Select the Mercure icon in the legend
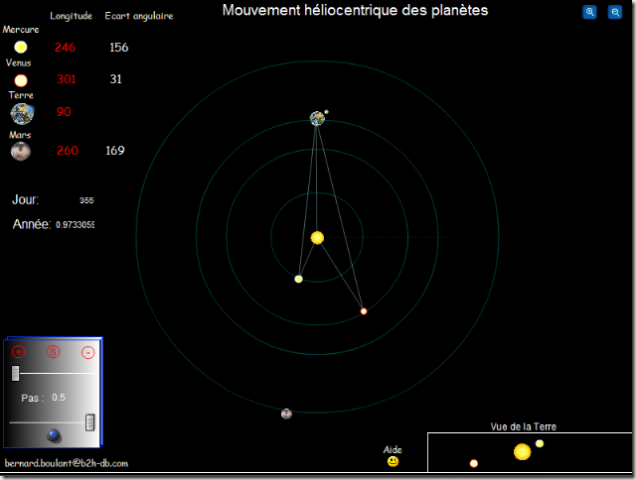636x480 pixels. click(20, 47)
